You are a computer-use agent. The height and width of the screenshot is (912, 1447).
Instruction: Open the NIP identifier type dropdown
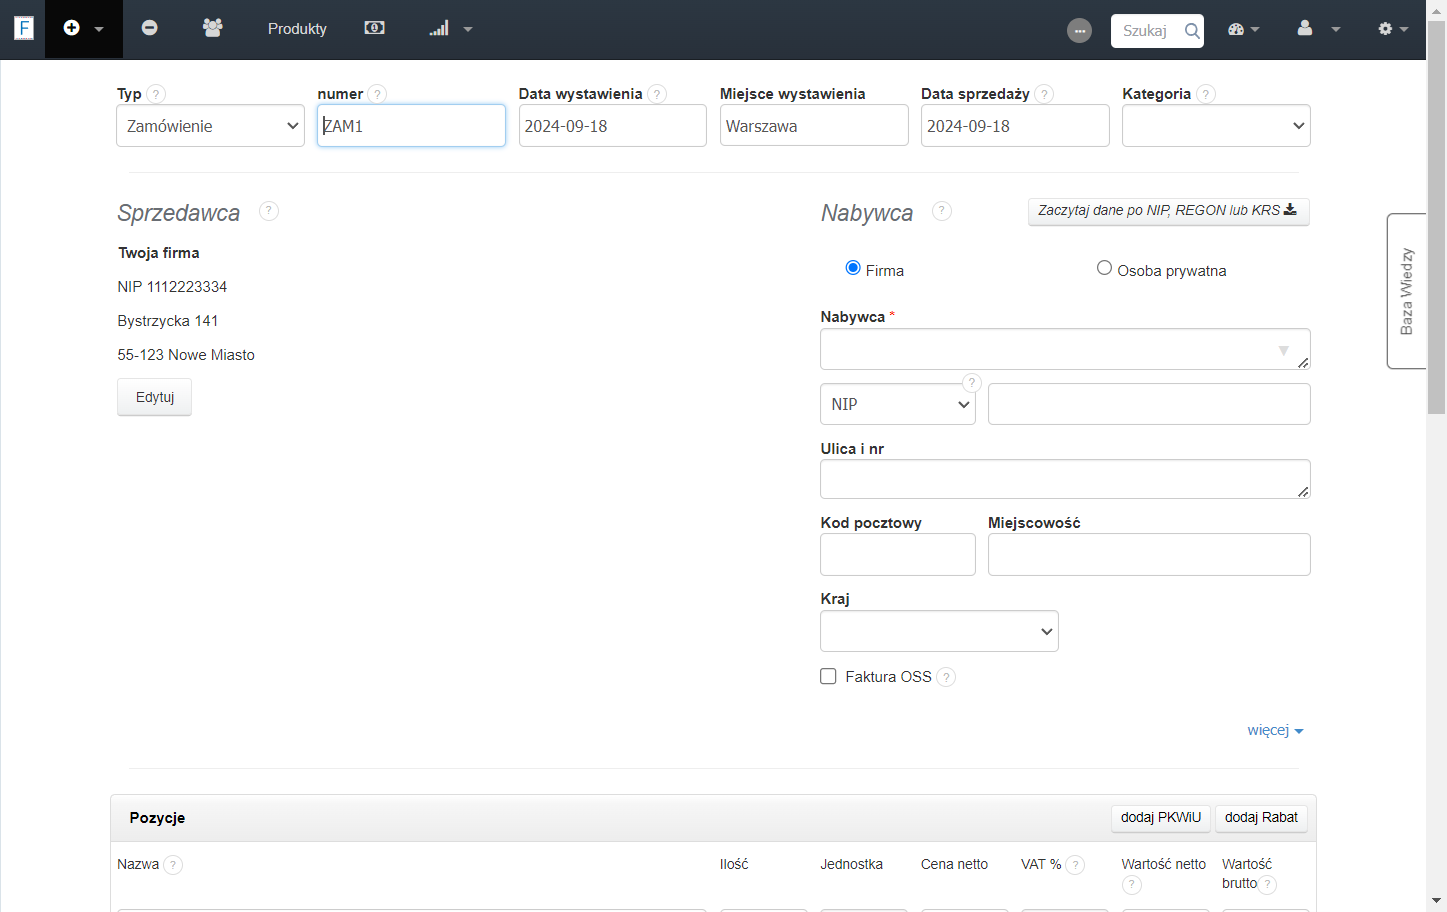898,404
